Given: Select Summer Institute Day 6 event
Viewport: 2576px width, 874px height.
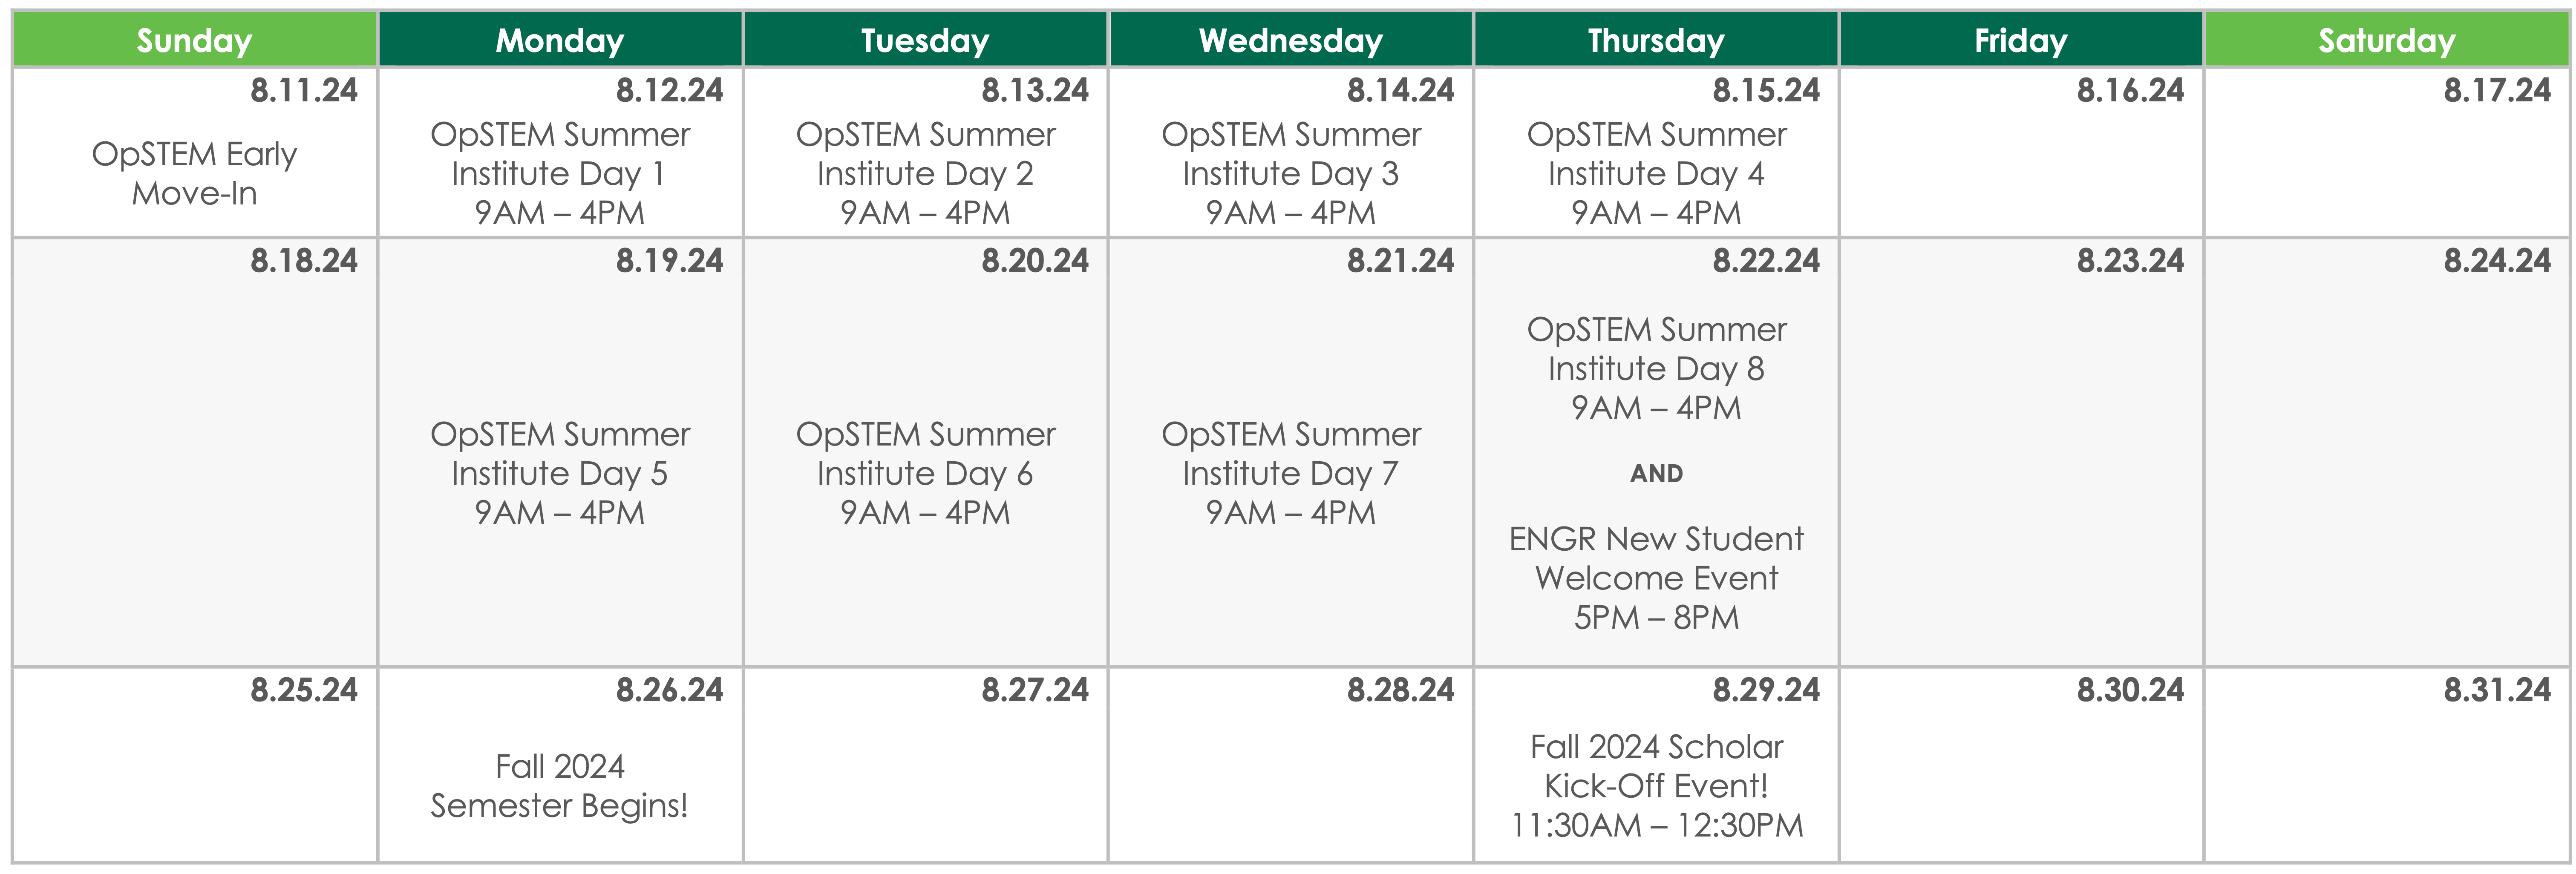Looking at the screenshot, I should tap(925, 473).
